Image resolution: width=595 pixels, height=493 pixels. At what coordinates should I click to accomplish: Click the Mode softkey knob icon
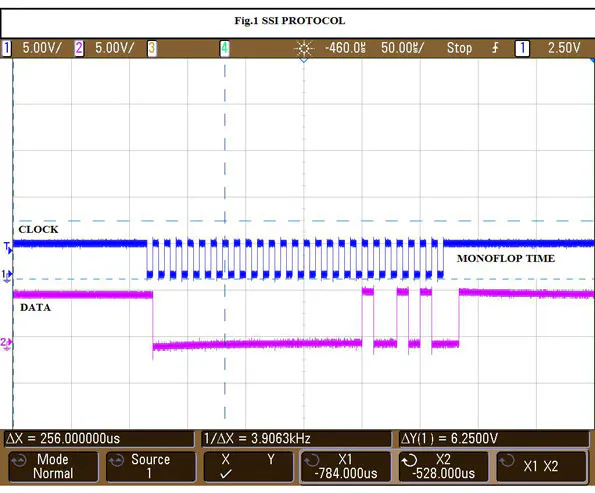19,461
